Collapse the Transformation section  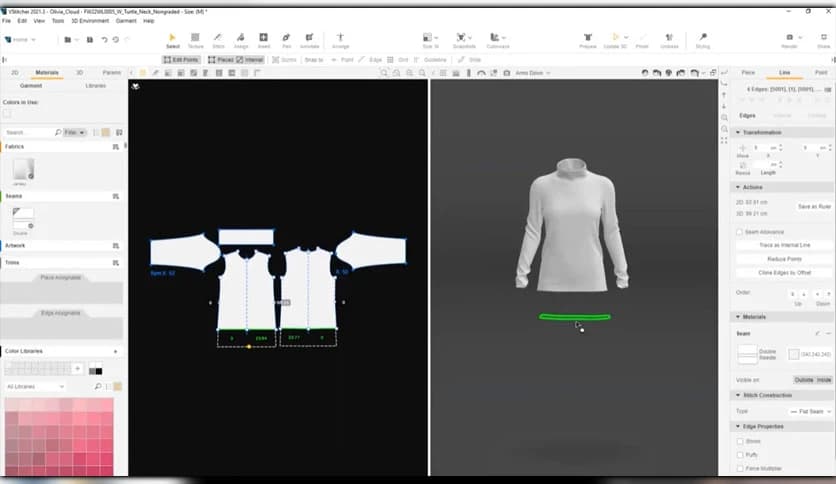point(738,132)
